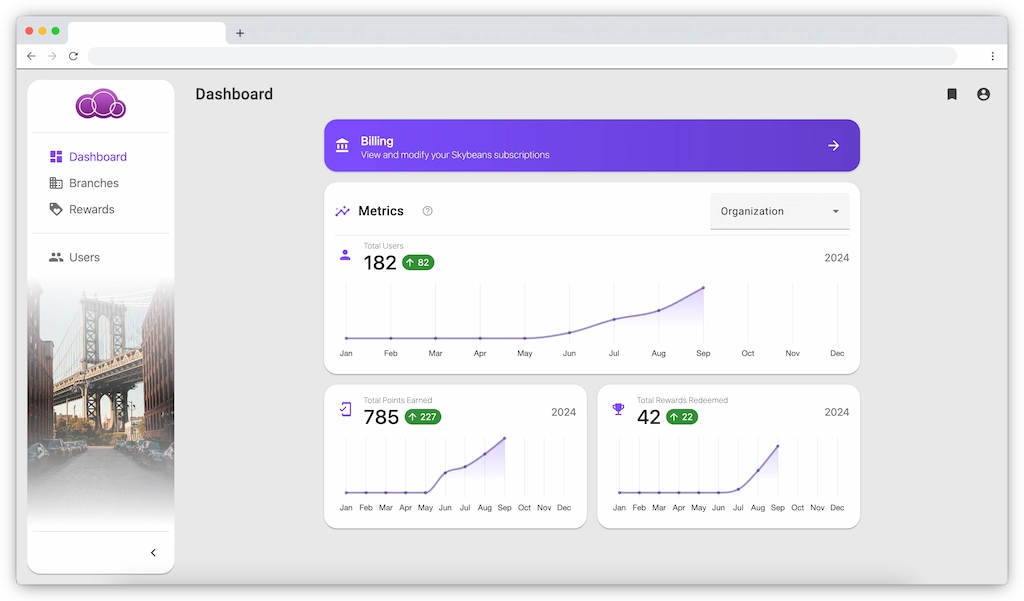Click the Rewards tag icon

[x=57, y=209]
